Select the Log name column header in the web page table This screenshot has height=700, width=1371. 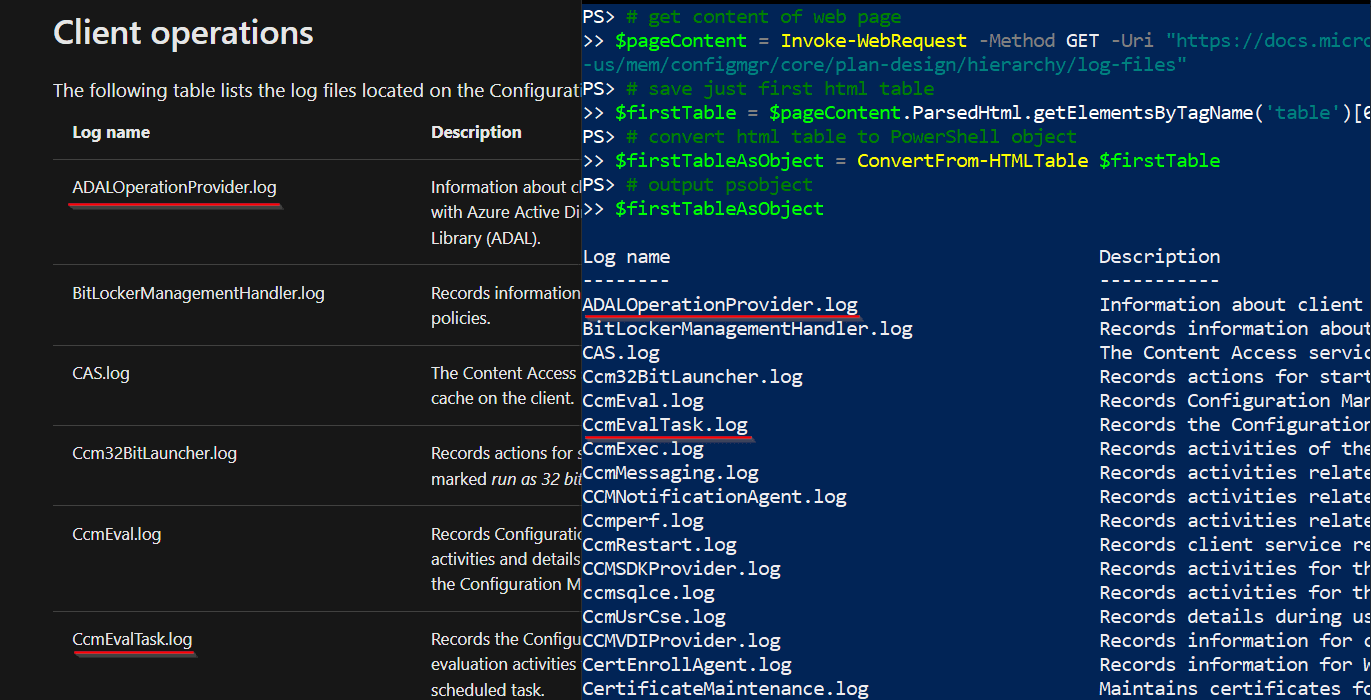click(x=111, y=132)
